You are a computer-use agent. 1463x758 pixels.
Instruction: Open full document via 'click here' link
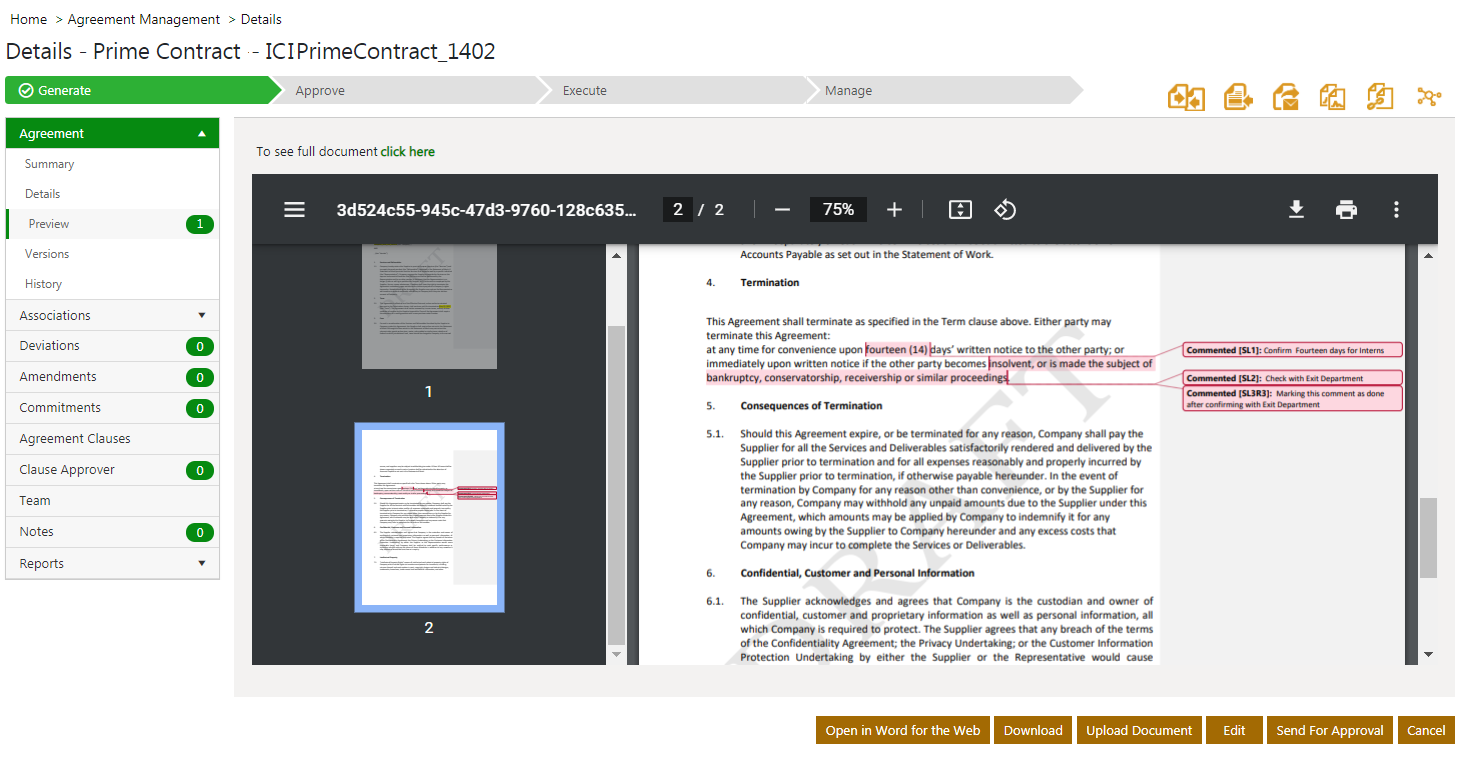pyautogui.click(x=407, y=152)
